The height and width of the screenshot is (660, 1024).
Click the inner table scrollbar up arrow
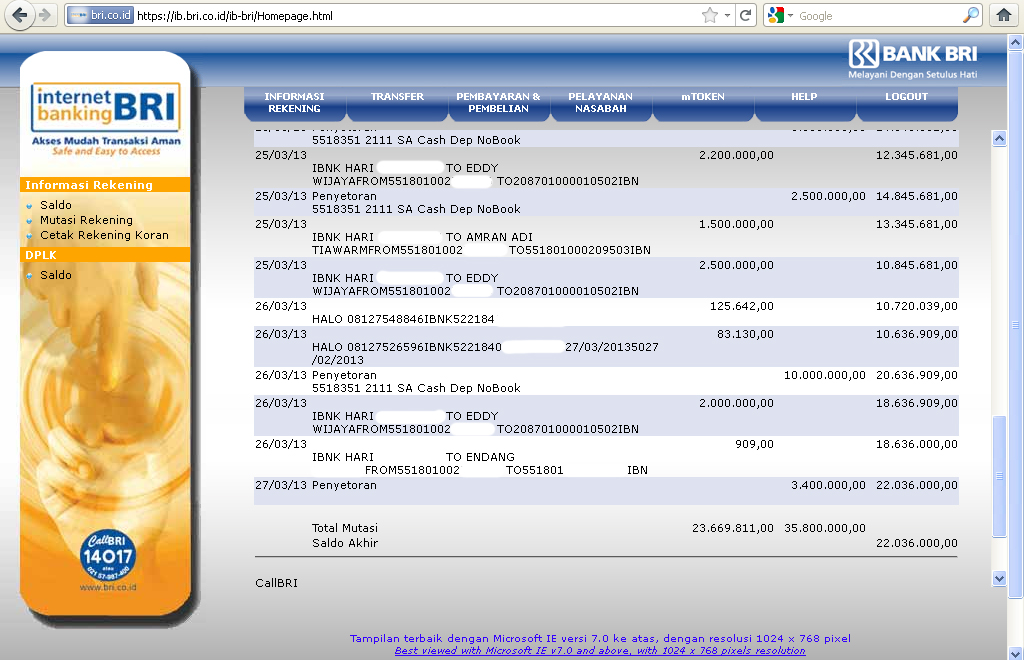(x=999, y=138)
